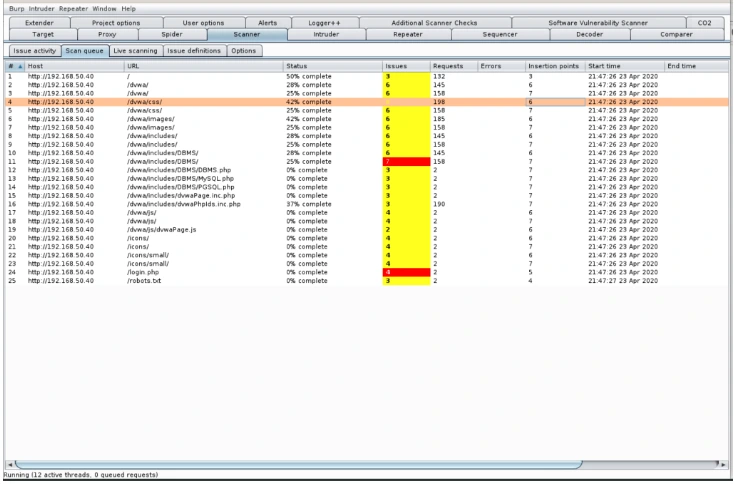Screen dimensions: 734x484
Task: Select the /dvwa/includes/DBMS/PGSQL.php row
Action: pos(367,187)
